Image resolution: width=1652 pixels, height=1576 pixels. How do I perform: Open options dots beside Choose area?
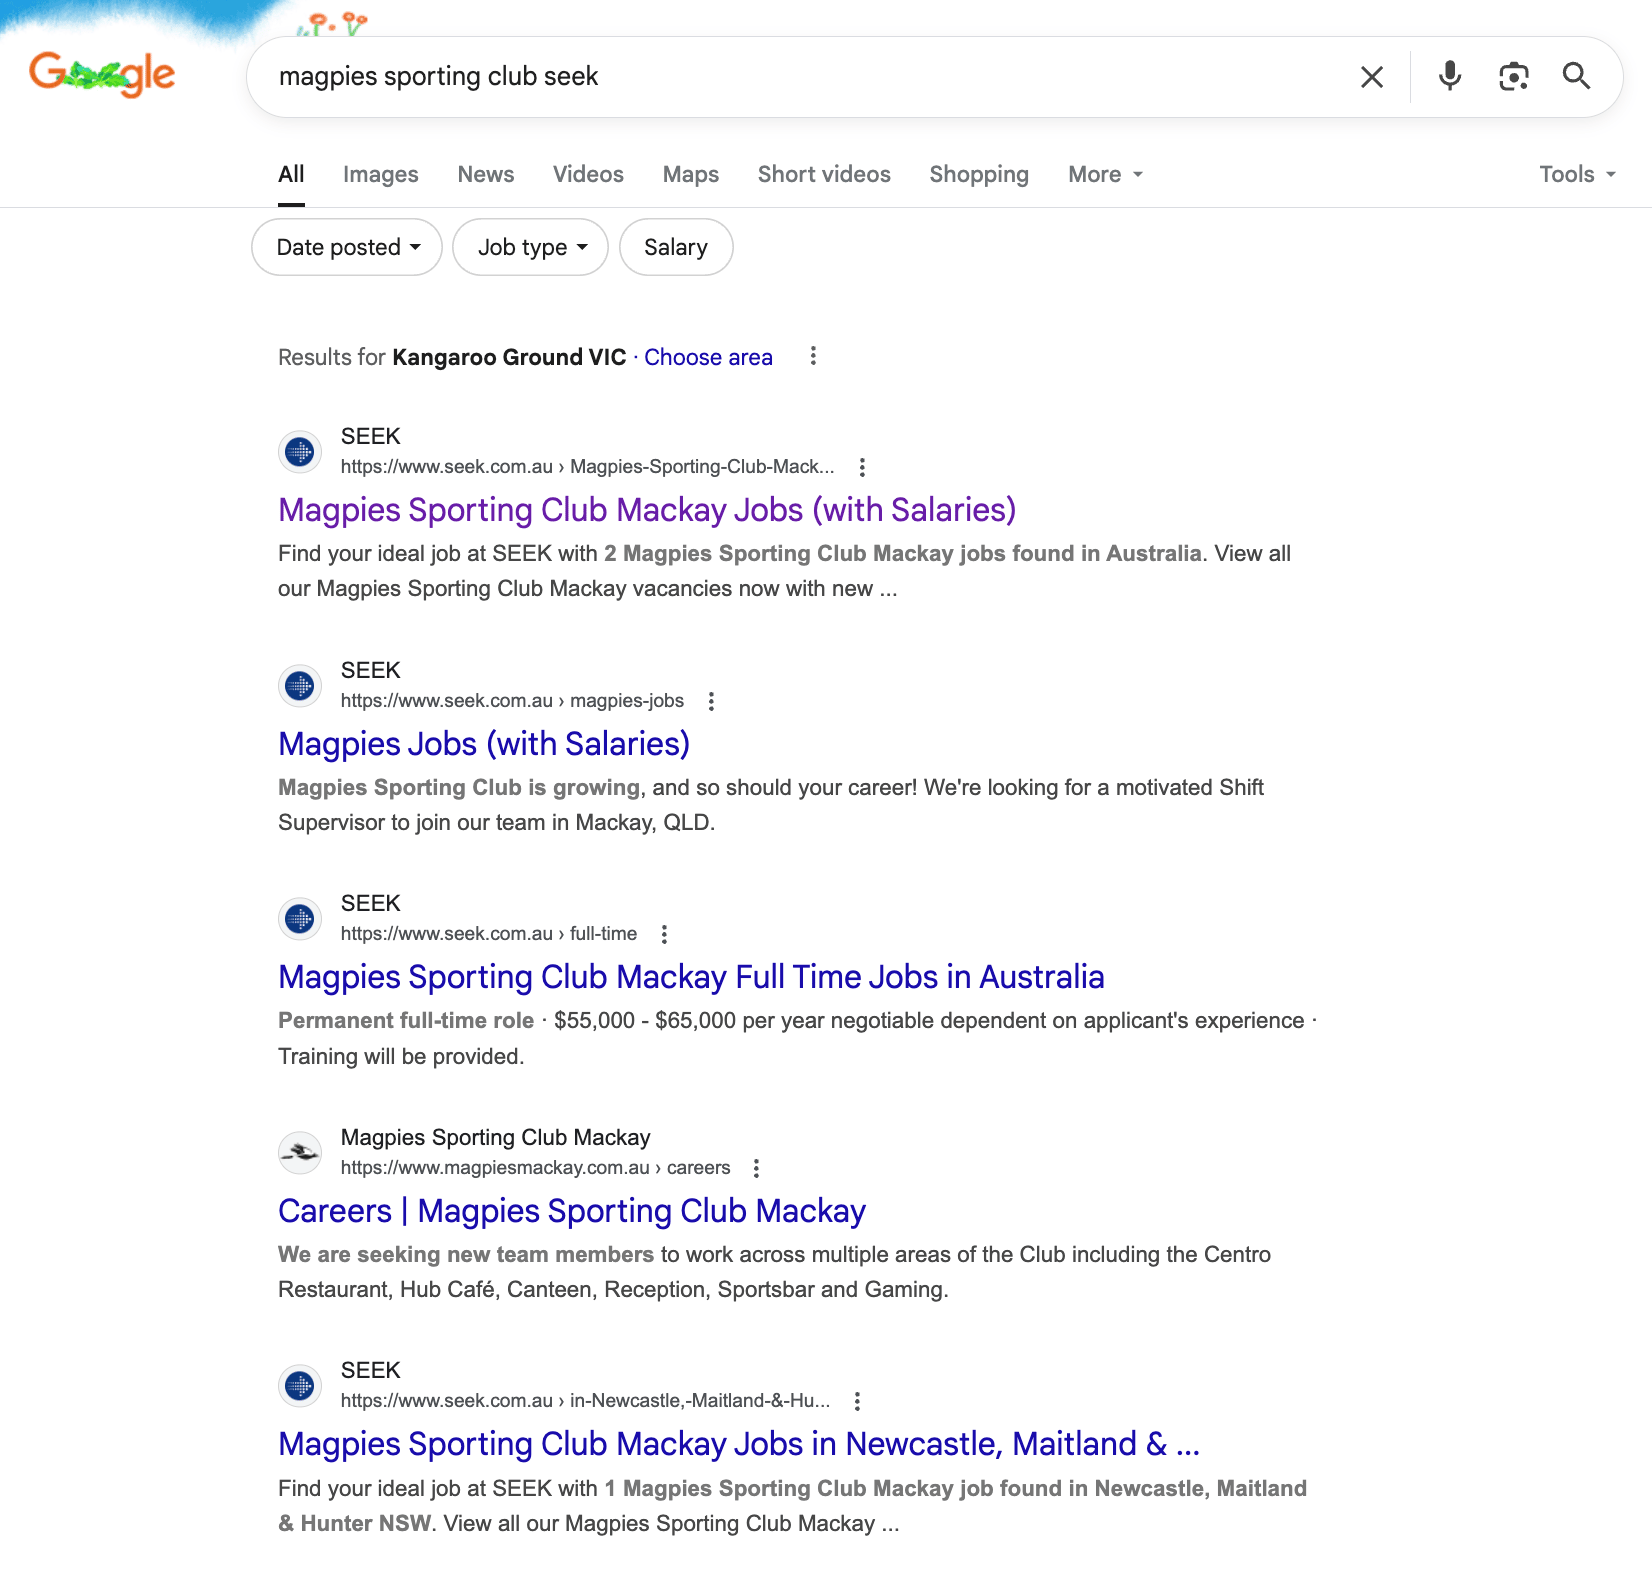click(813, 356)
